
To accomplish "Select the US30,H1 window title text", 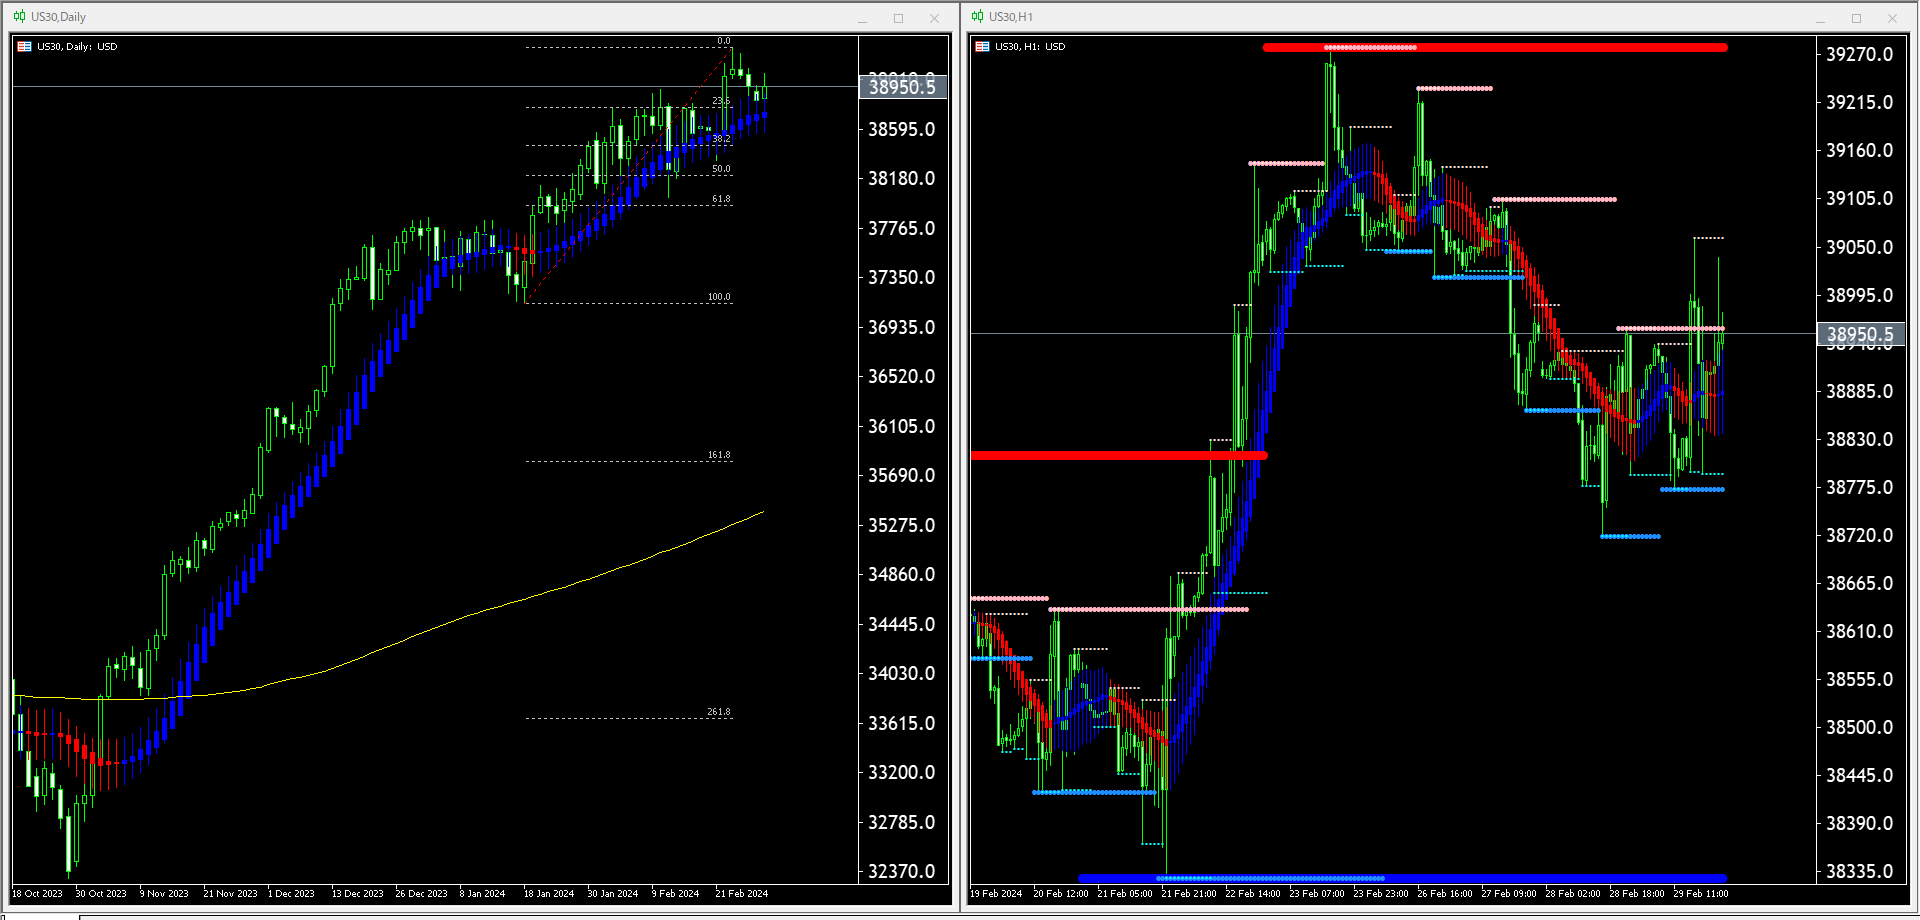I will coord(1011,17).
